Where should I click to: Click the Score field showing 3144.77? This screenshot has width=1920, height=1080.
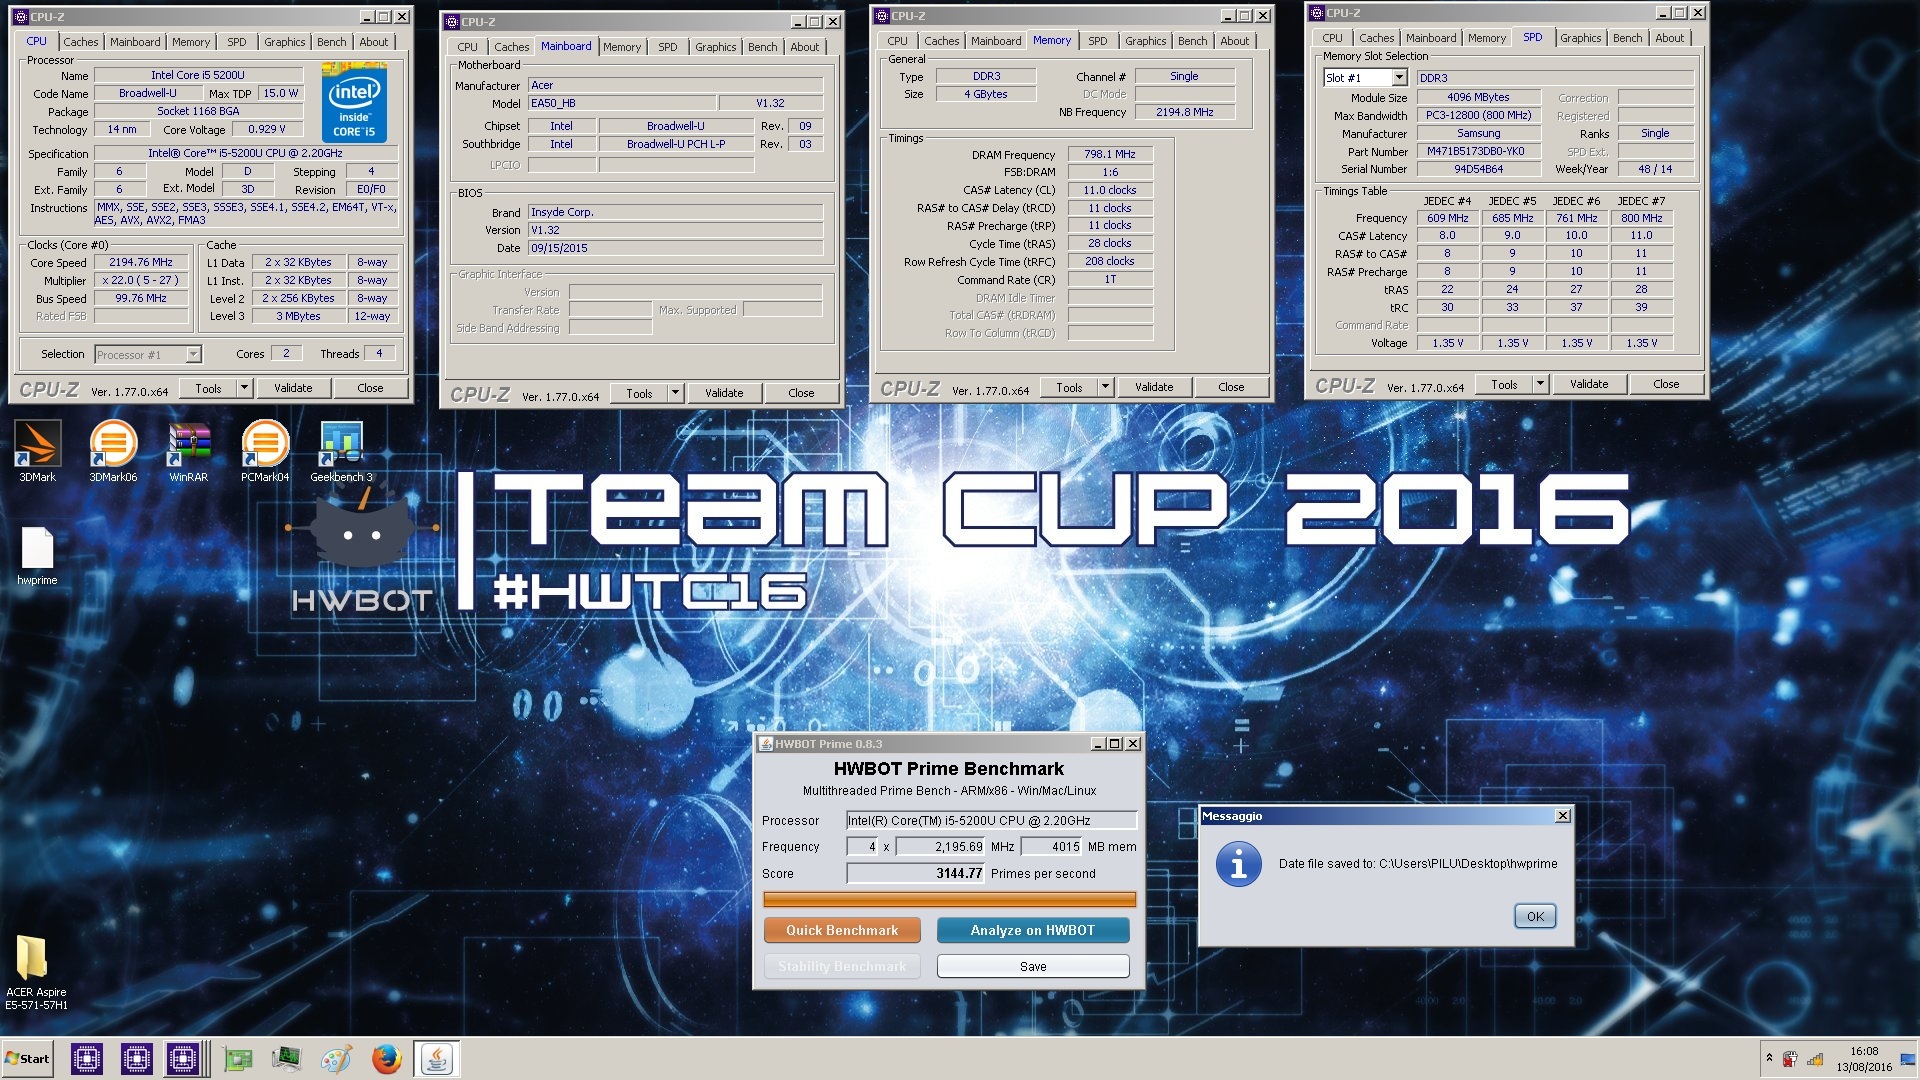click(916, 873)
